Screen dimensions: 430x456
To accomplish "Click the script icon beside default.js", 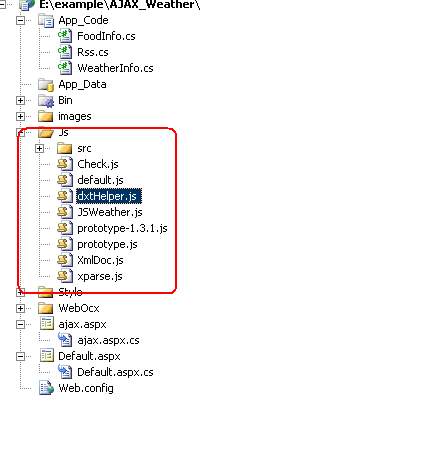I will point(65,180).
